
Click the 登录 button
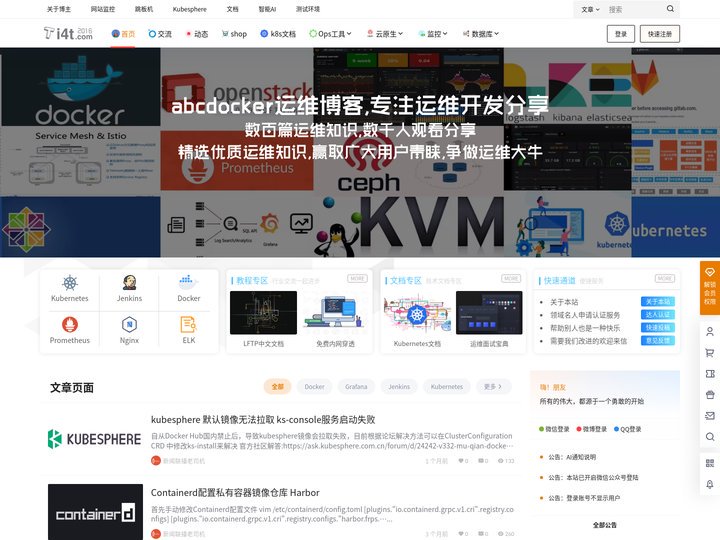coord(621,34)
